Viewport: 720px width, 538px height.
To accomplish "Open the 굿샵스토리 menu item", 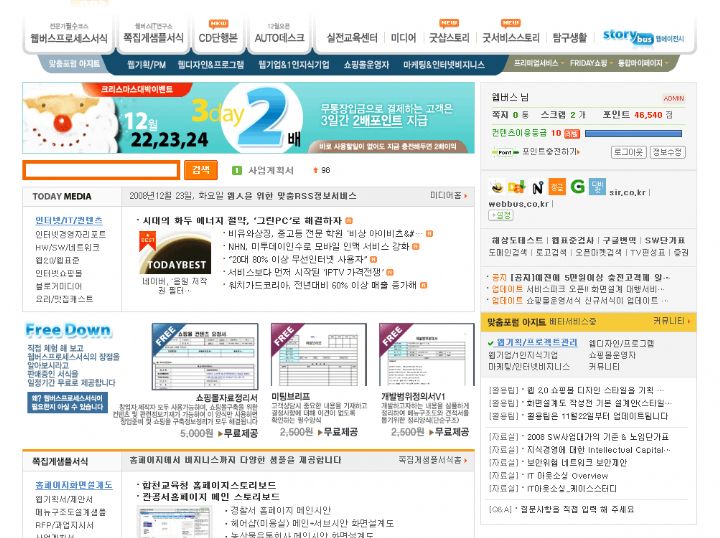I will click(x=449, y=38).
